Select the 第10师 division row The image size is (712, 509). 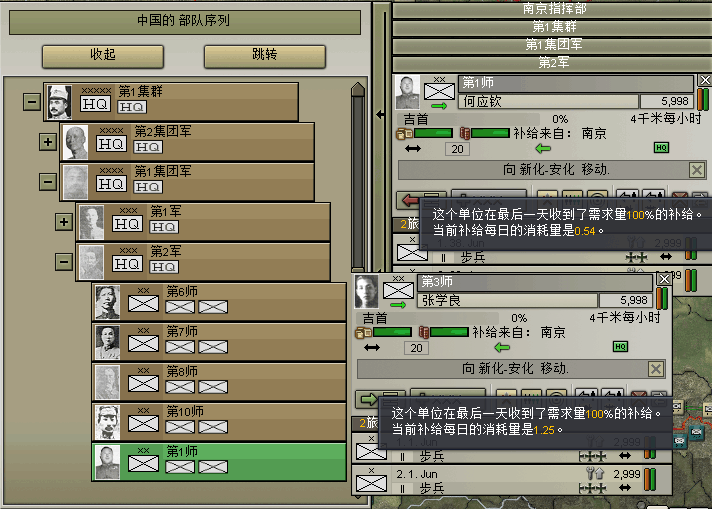click(219, 422)
